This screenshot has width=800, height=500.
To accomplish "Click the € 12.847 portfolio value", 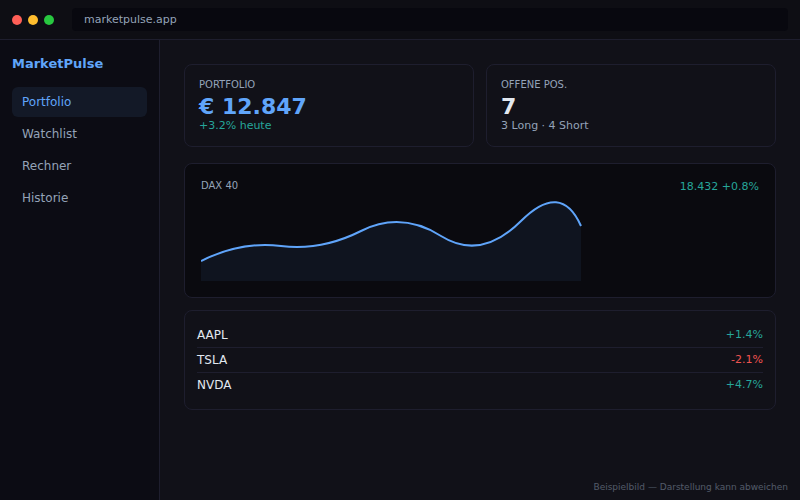I will 252,106.
